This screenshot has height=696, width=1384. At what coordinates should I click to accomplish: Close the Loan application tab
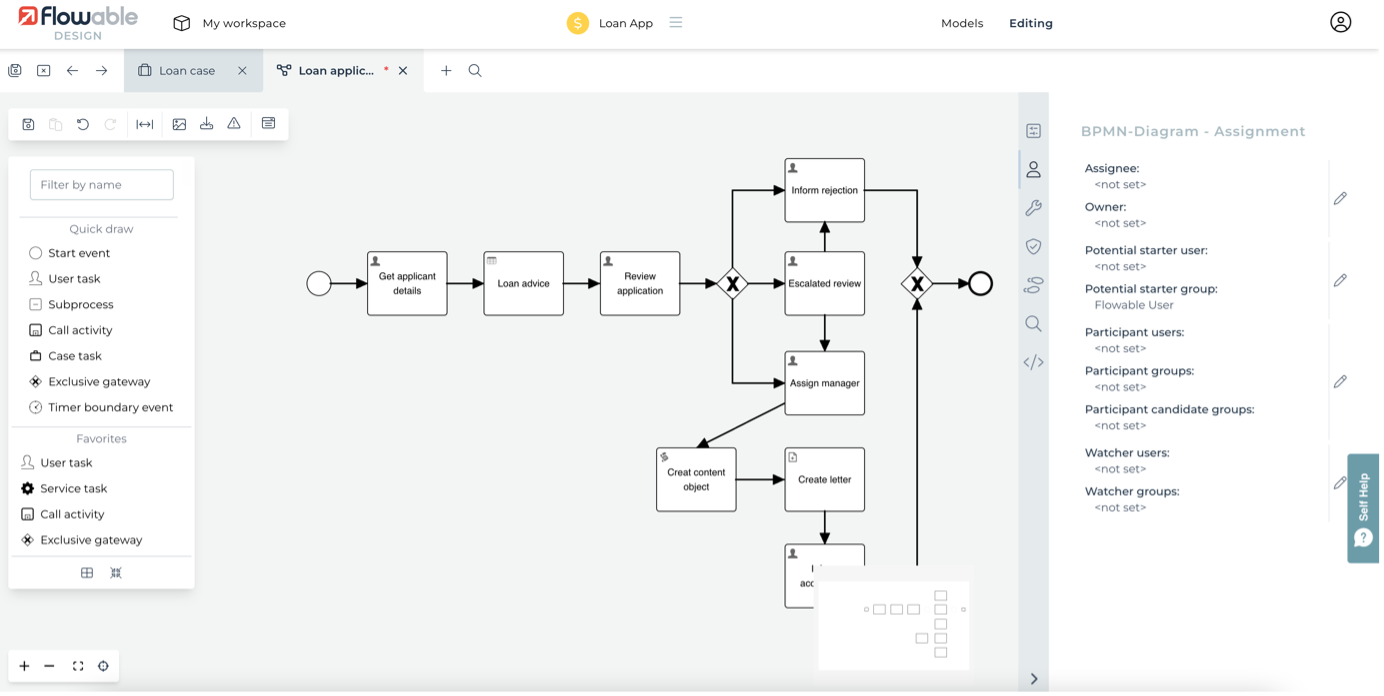tap(403, 71)
